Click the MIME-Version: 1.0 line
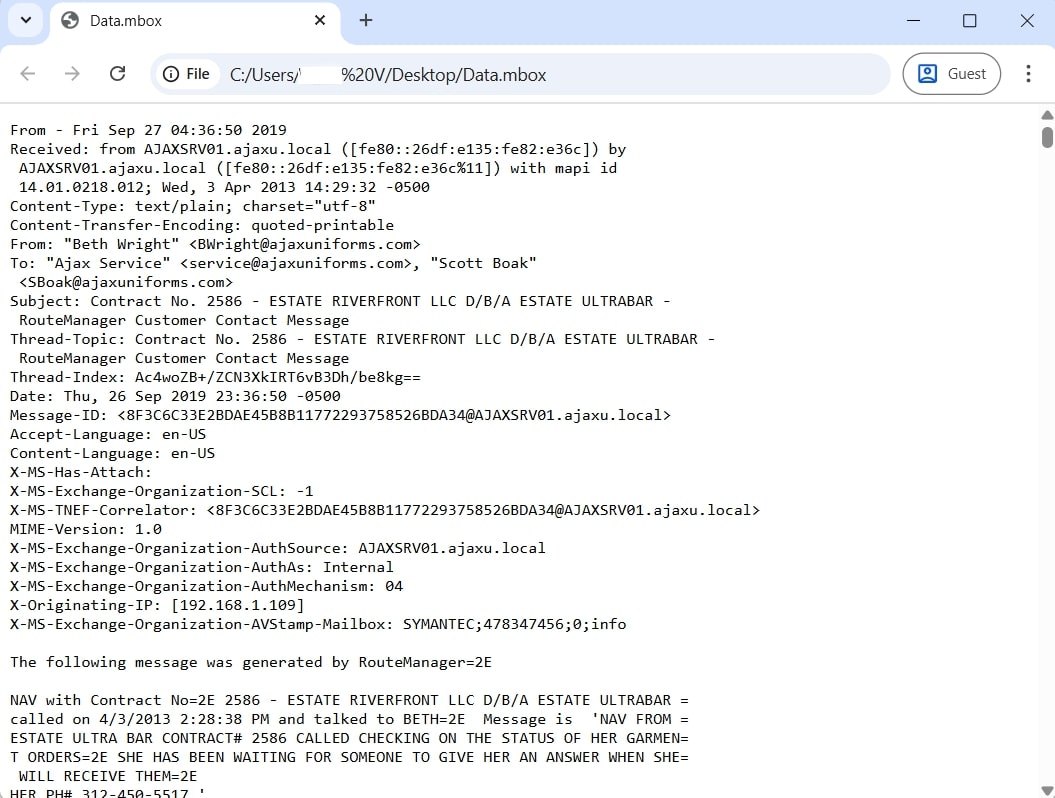Image resolution: width=1055 pixels, height=798 pixels. pos(86,529)
